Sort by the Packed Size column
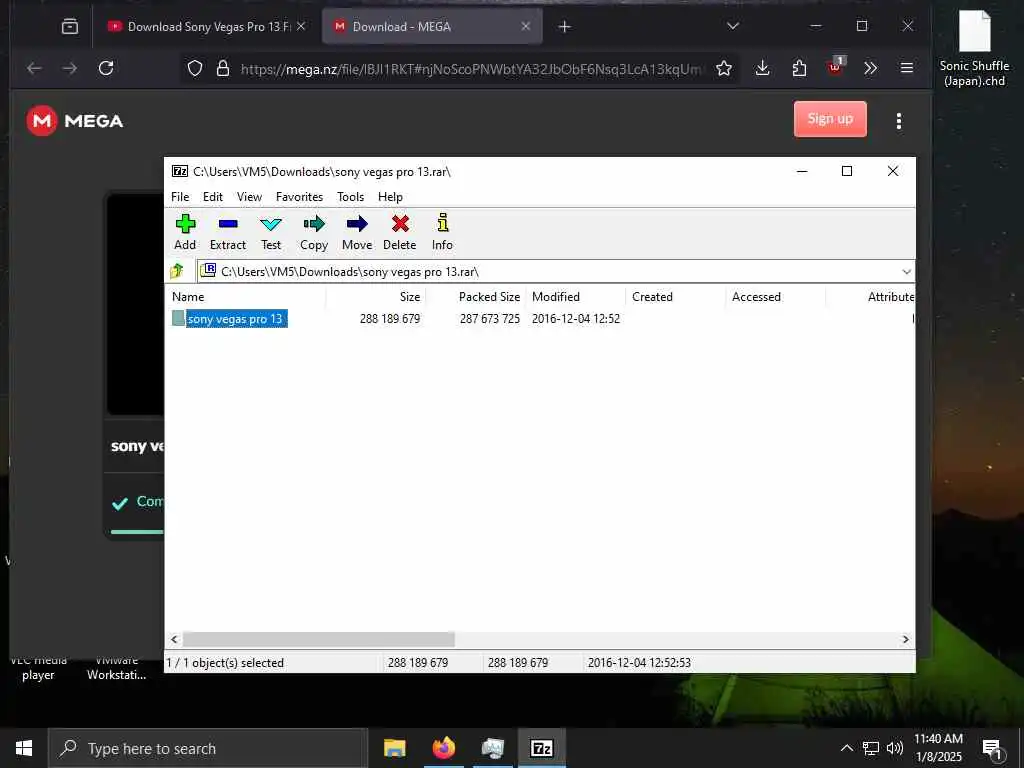 coord(476,296)
